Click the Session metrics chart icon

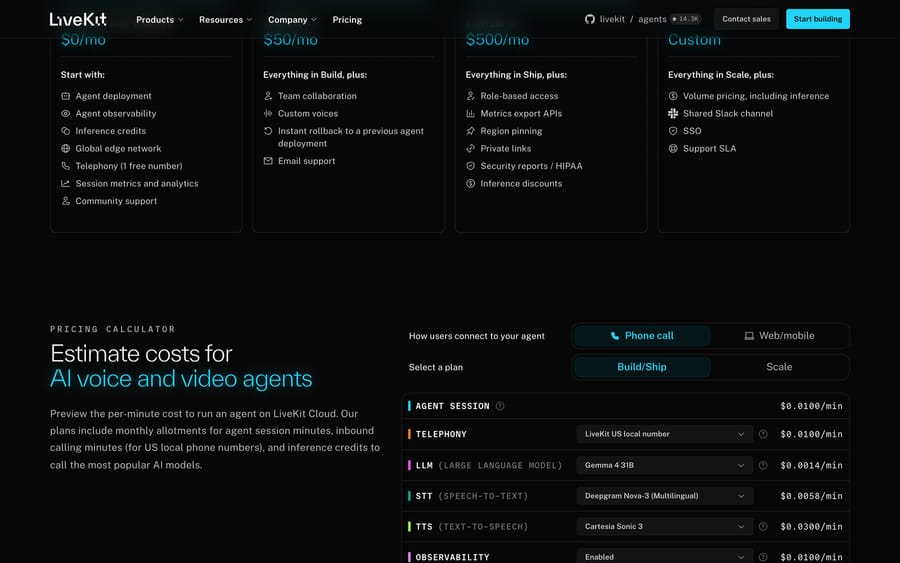(x=65, y=184)
